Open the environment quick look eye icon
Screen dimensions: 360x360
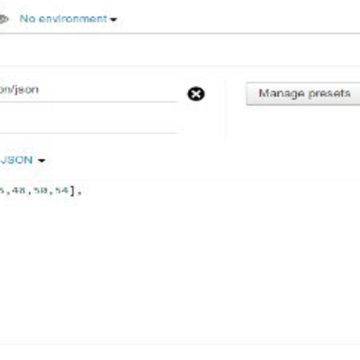(x=3, y=19)
